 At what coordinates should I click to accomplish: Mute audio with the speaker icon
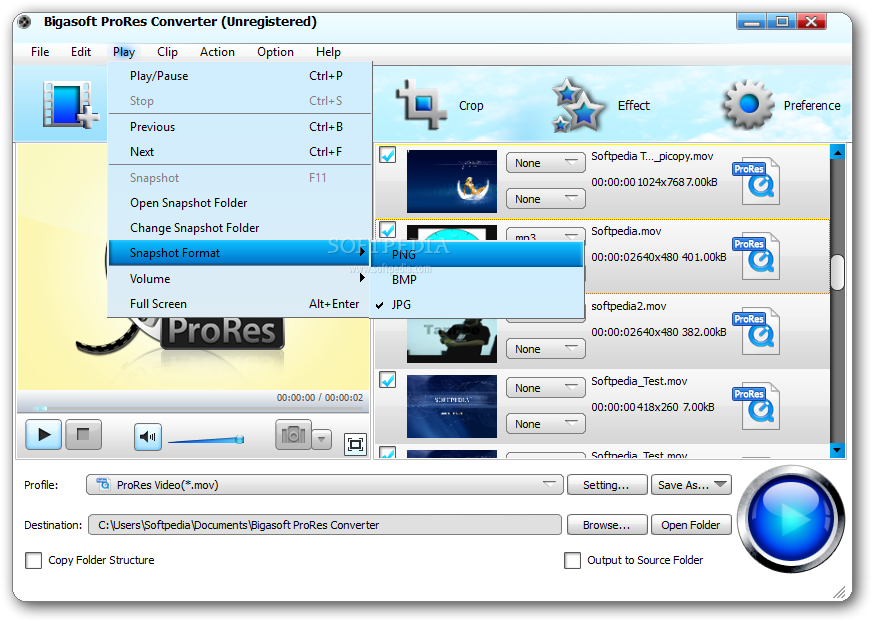(148, 437)
